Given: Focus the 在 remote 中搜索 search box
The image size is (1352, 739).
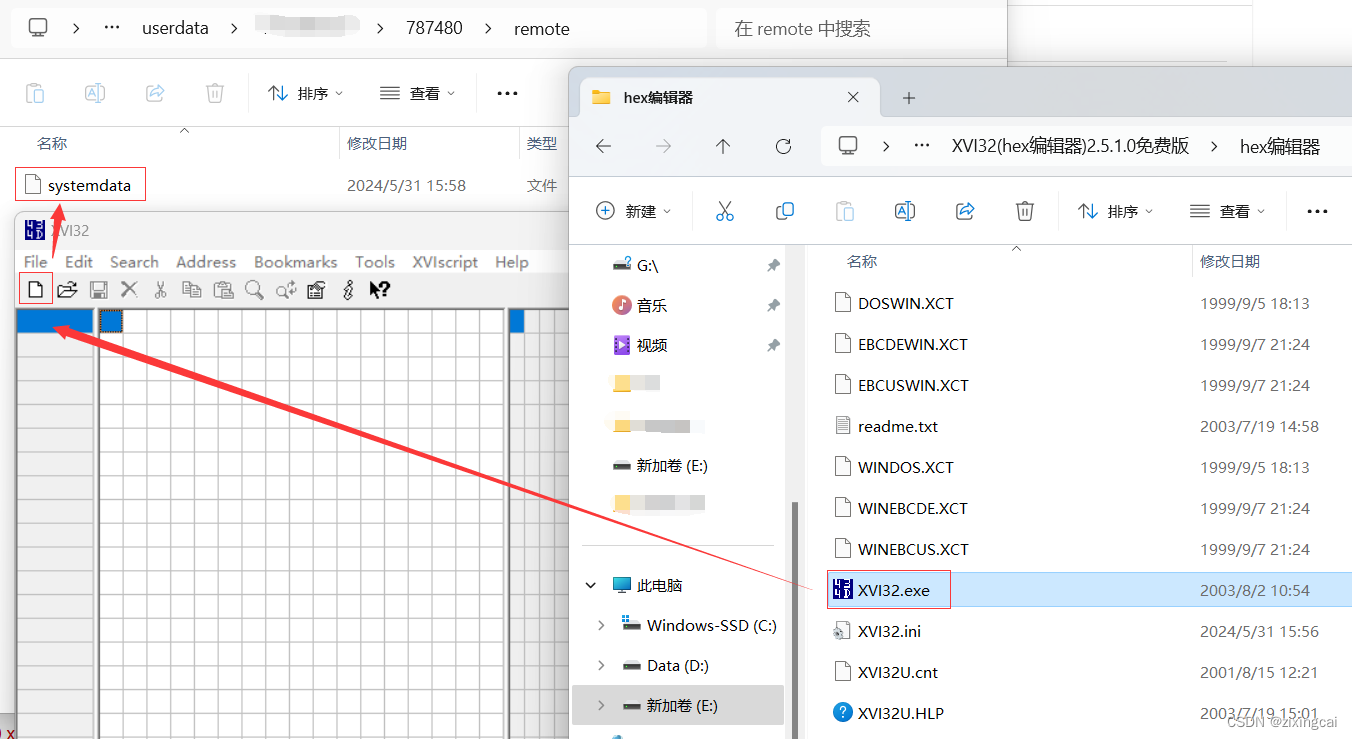Looking at the screenshot, I should pos(860,28).
